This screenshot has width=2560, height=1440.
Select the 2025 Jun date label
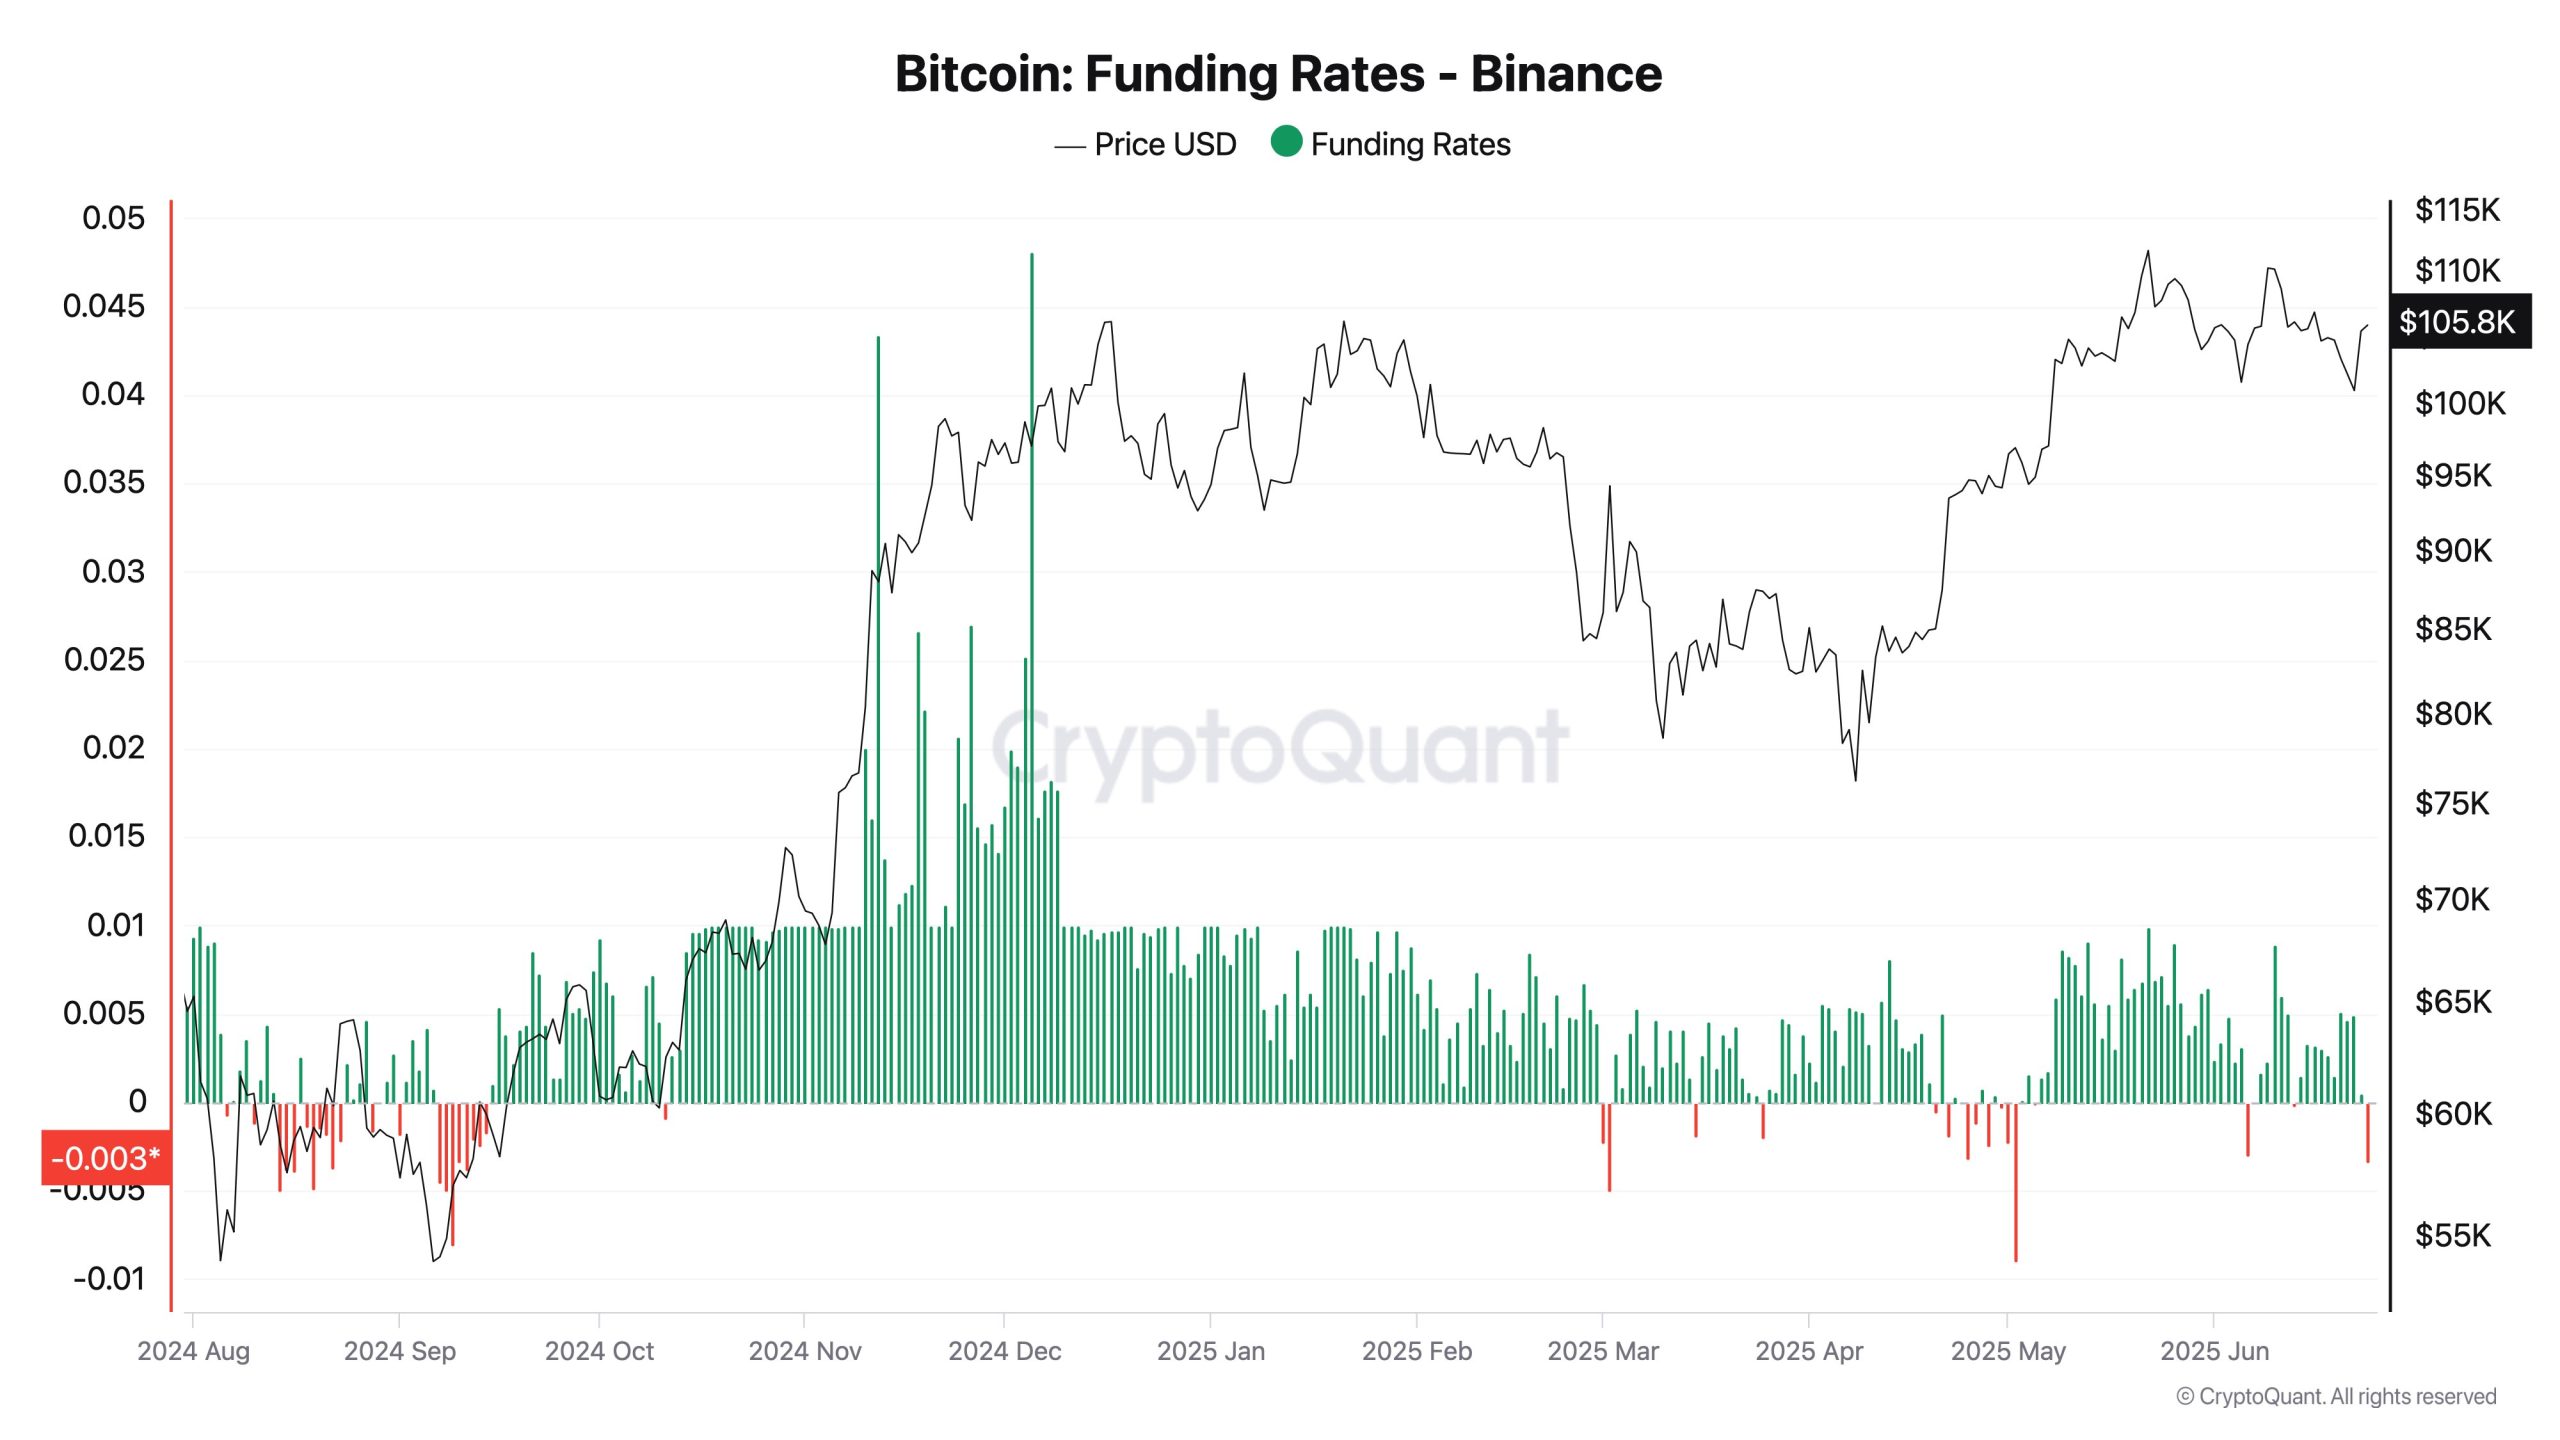(2214, 1351)
